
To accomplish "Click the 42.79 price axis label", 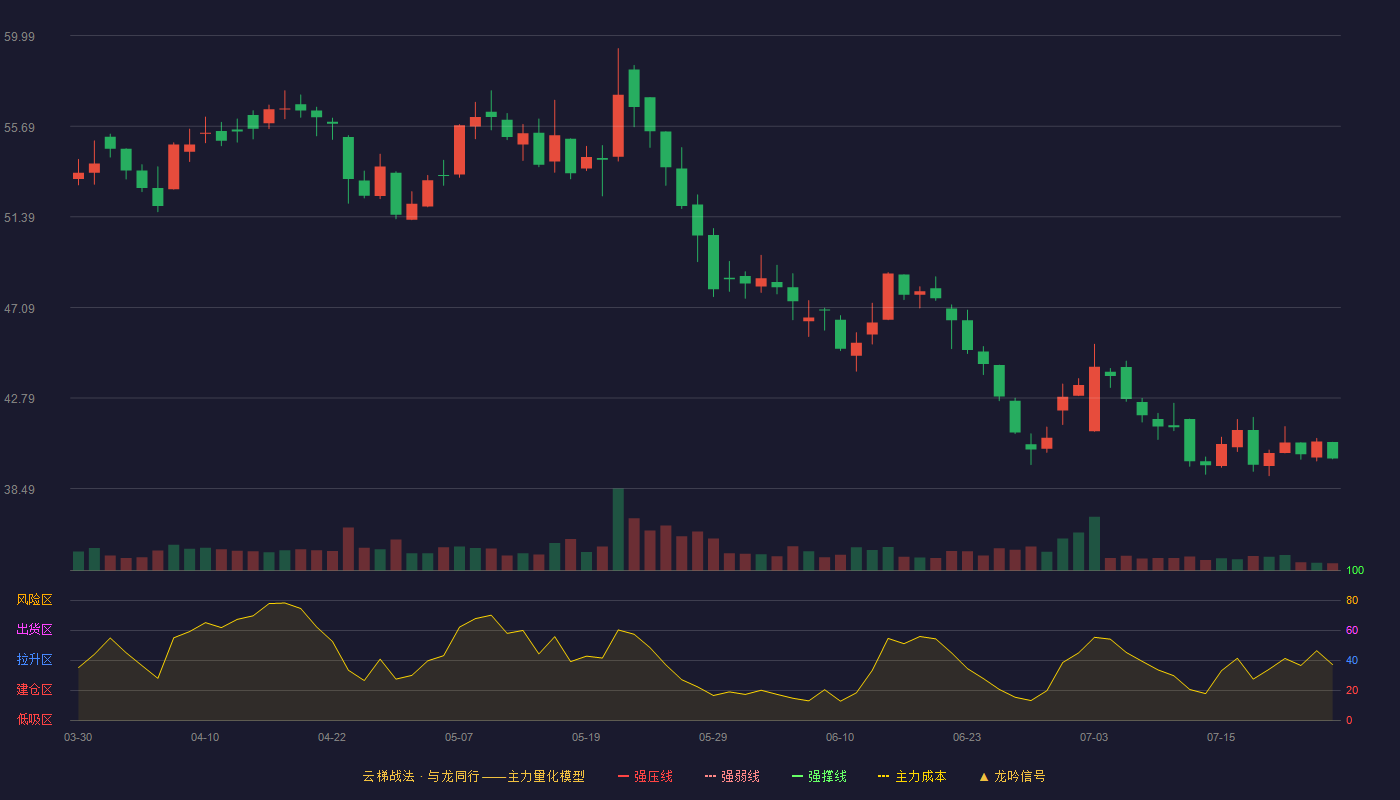I will 19,399.
